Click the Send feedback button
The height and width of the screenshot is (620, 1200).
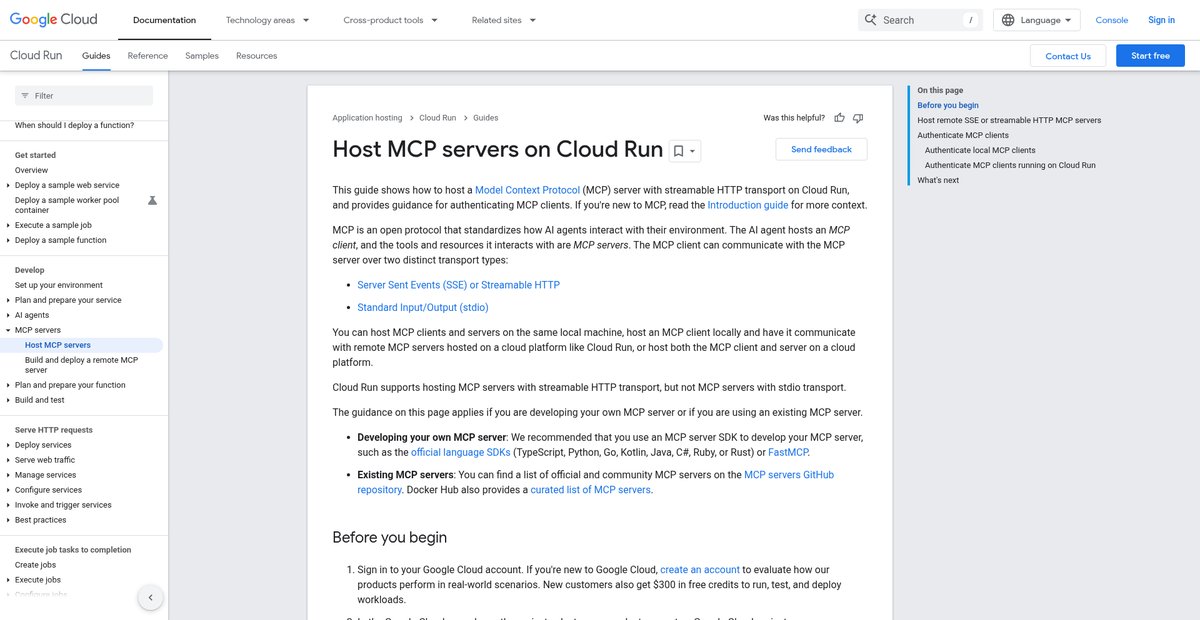pos(821,149)
